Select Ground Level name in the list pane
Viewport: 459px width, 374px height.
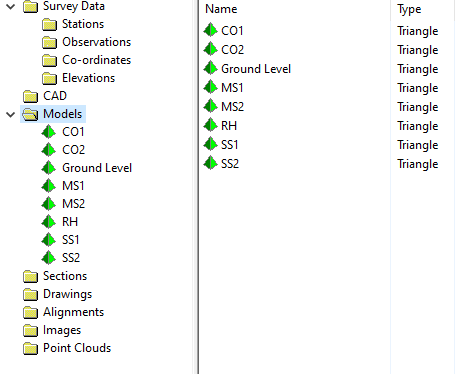point(256,69)
